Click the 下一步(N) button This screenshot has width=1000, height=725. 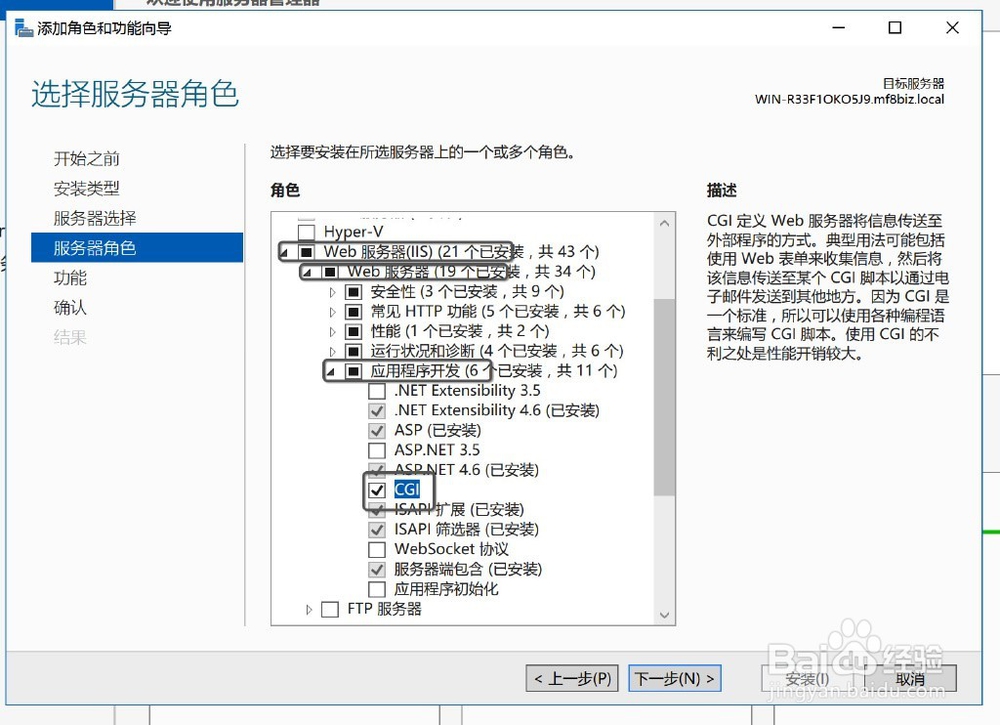pos(674,678)
